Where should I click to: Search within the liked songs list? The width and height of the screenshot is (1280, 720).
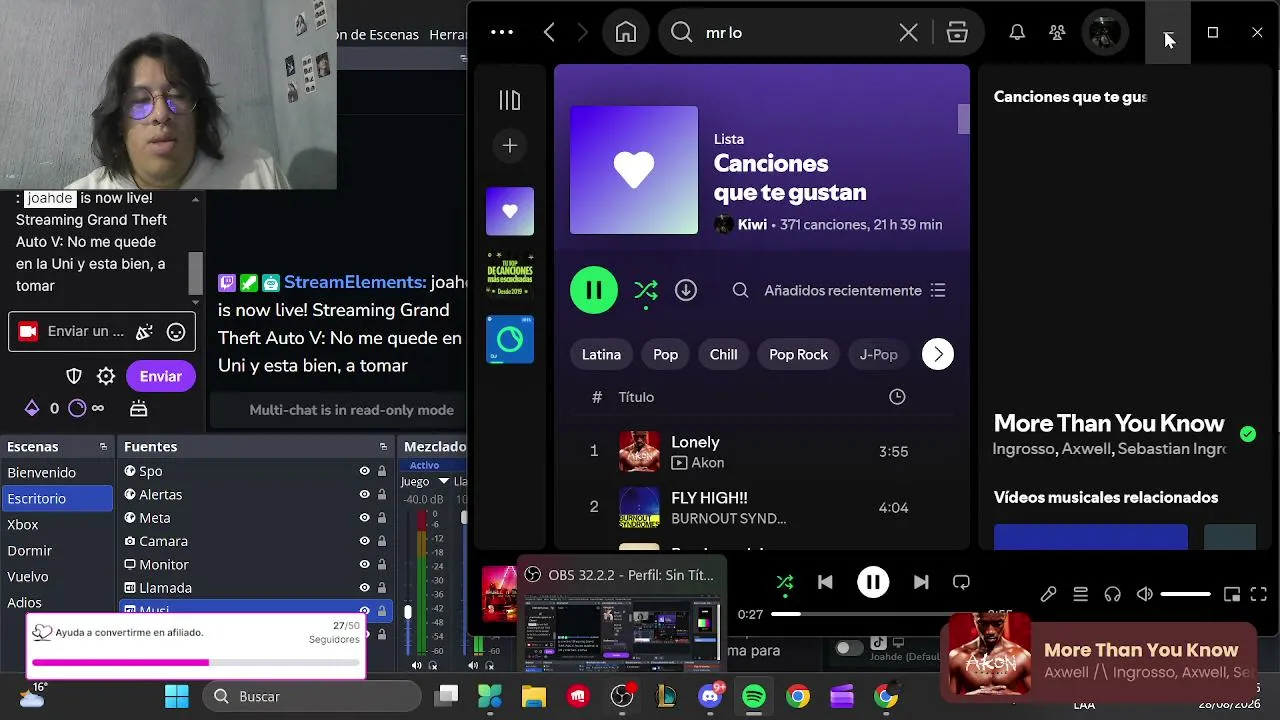[740, 290]
